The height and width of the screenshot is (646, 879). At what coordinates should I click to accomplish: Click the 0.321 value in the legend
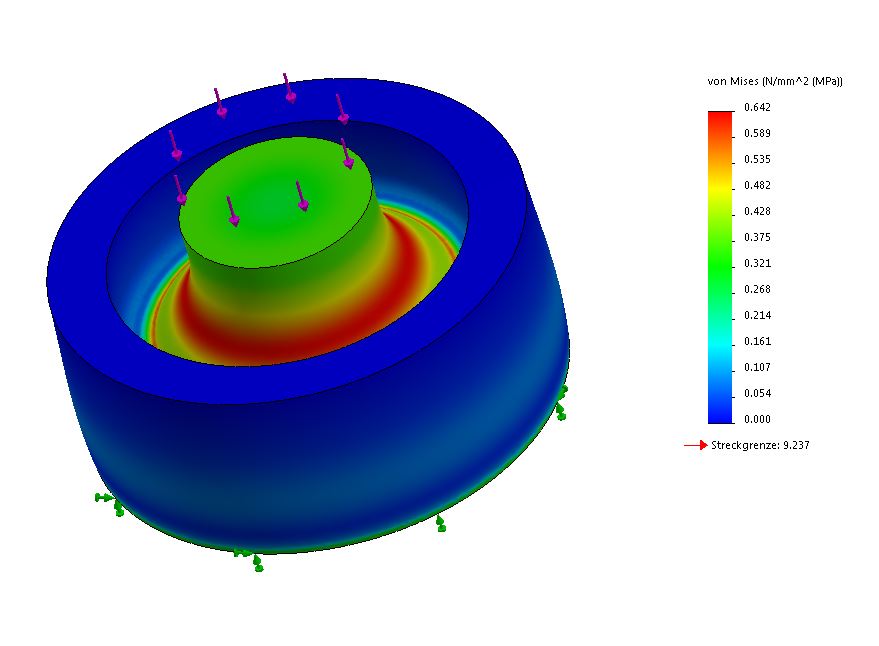pos(757,263)
